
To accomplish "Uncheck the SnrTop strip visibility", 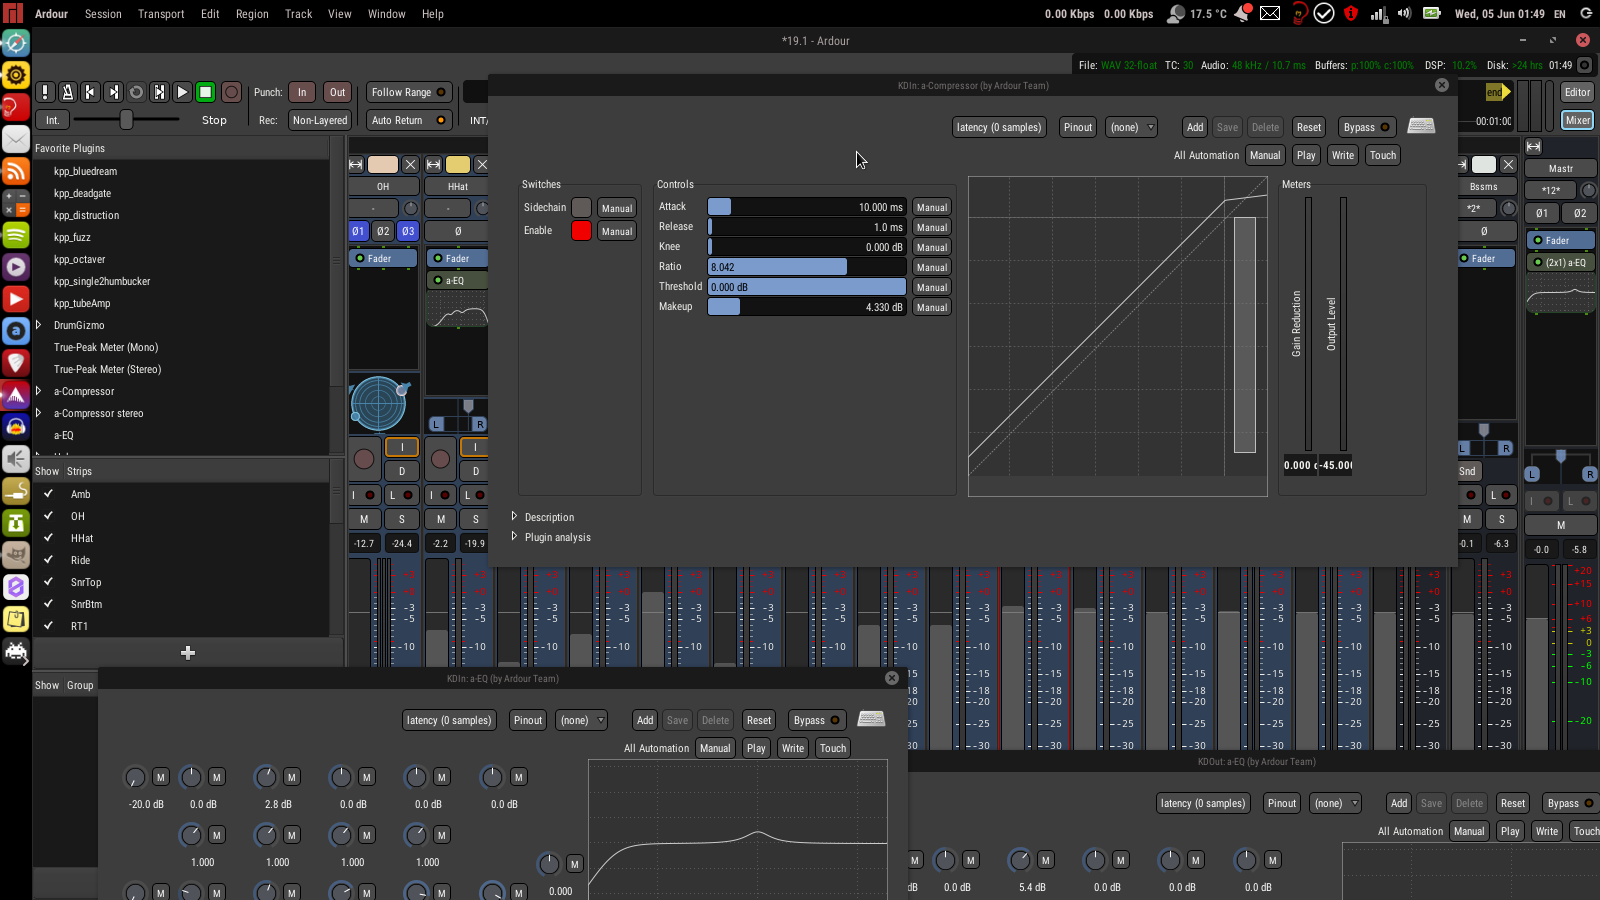I will (48, 582).
